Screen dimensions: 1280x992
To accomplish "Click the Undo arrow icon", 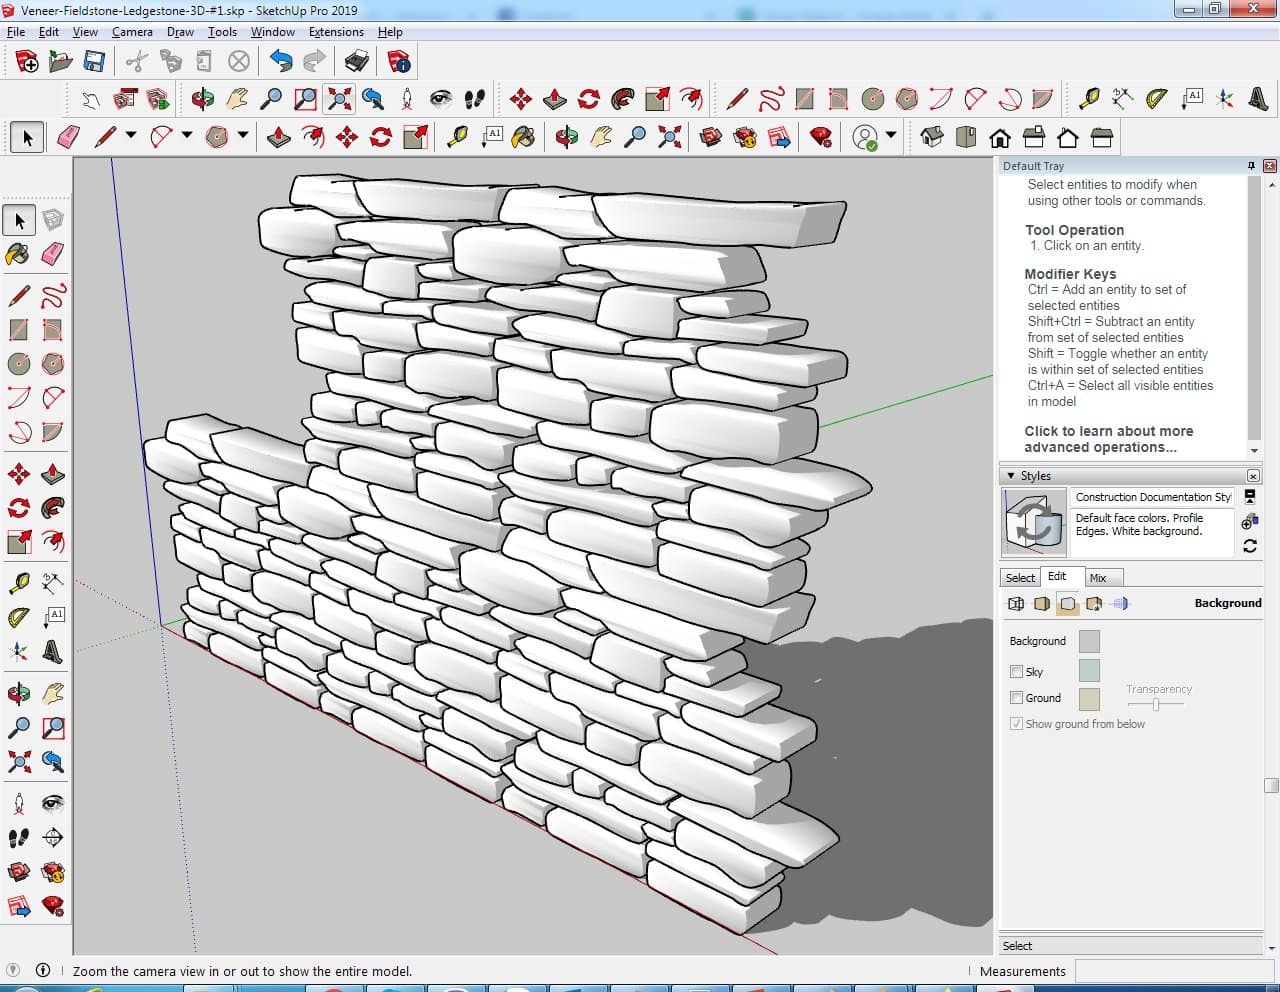I will (281, 62).
